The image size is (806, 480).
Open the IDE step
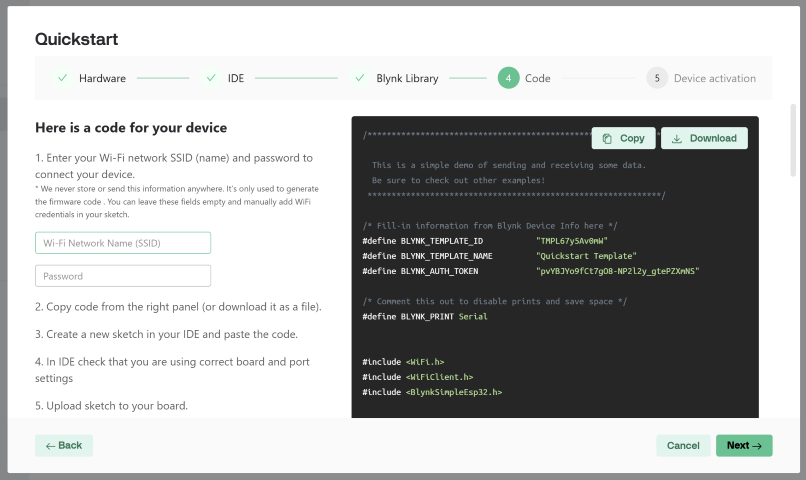pyautogui.click(x=236, y=79)
